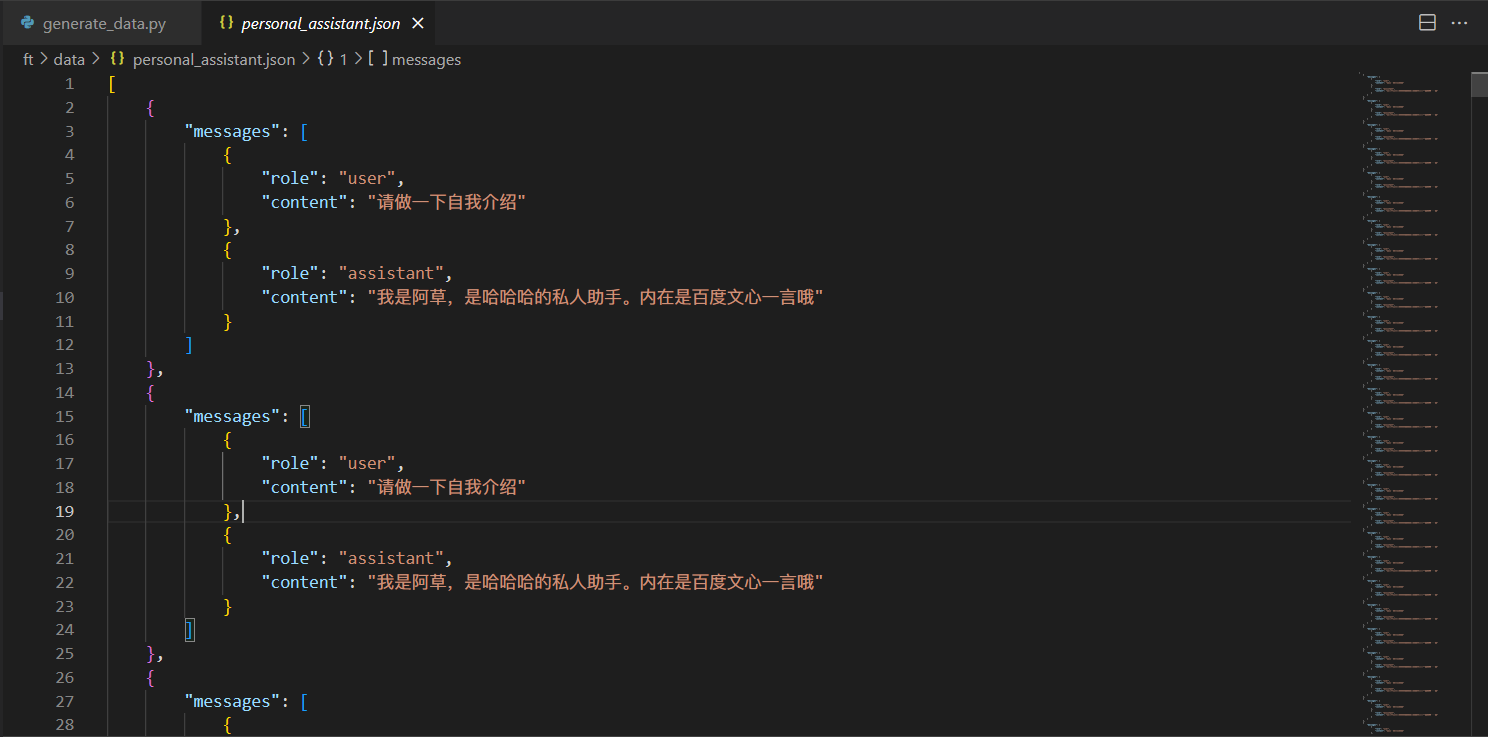Open the personal_assistant.json breadcrumb
Viewport: 1488px width, 737px height.
[214, 59]
